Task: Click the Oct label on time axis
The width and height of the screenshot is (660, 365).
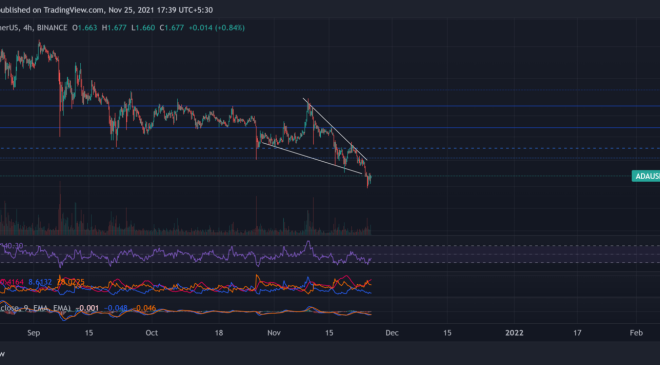Action: click(x=152, y=333)
